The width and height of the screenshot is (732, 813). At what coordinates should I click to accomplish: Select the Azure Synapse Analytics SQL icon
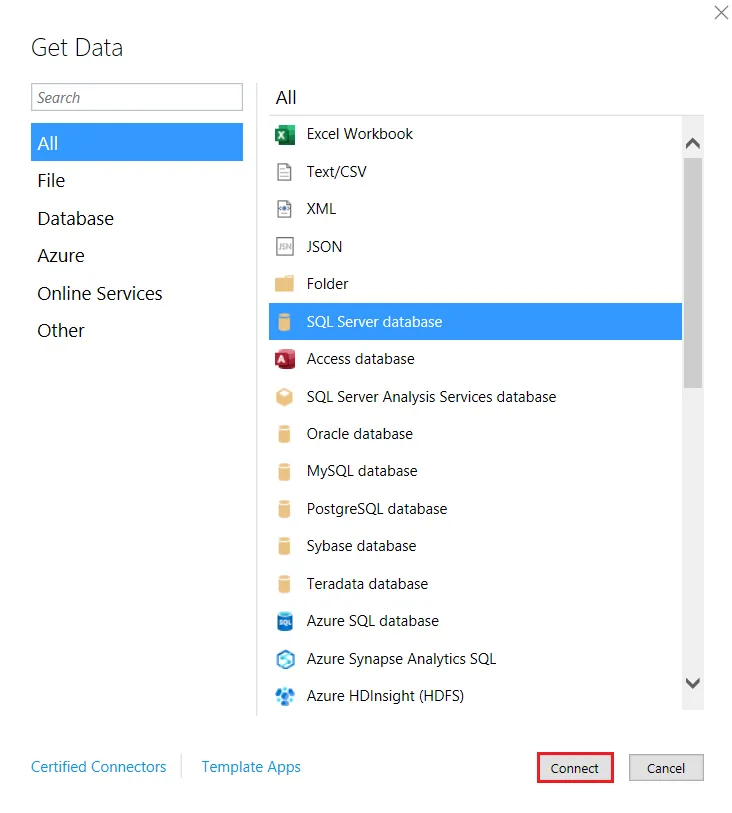(x=285, y=659)
